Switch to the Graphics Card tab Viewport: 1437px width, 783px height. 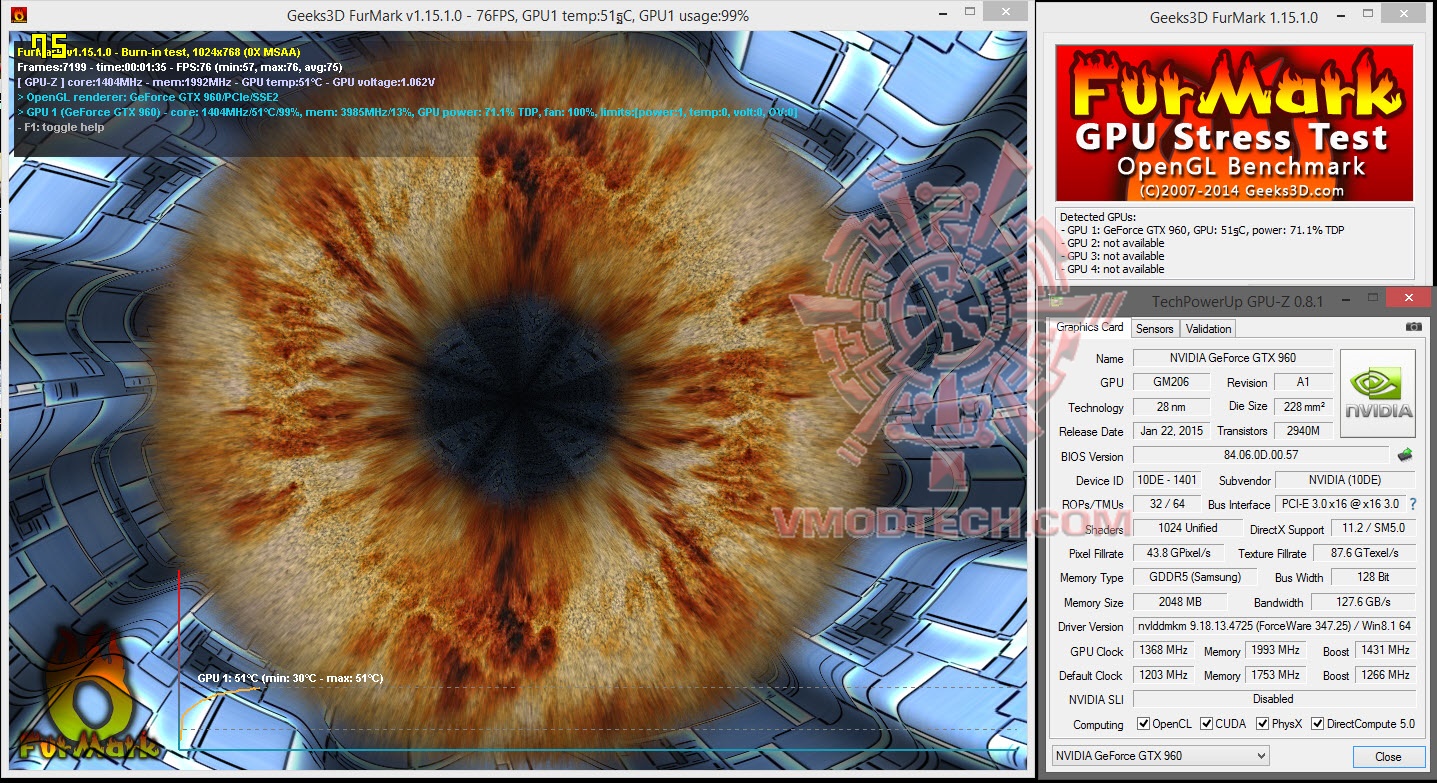tap(1090, 327)
